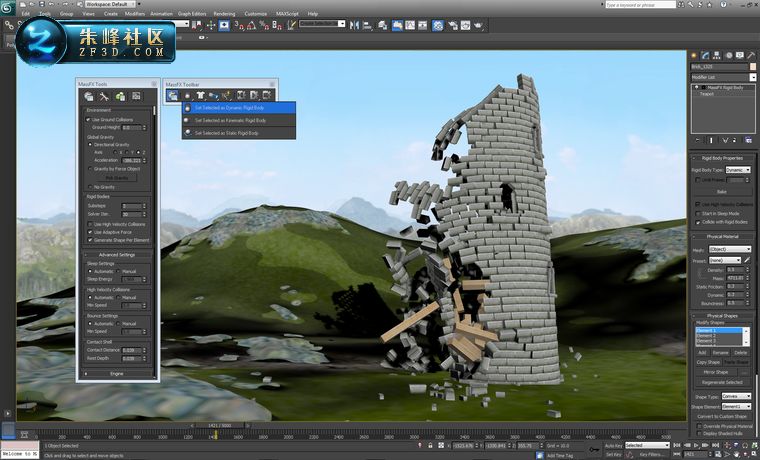The image size is (760, 460).
Task: Click Convert to Custom Shape button
Action: pos(722,416)
